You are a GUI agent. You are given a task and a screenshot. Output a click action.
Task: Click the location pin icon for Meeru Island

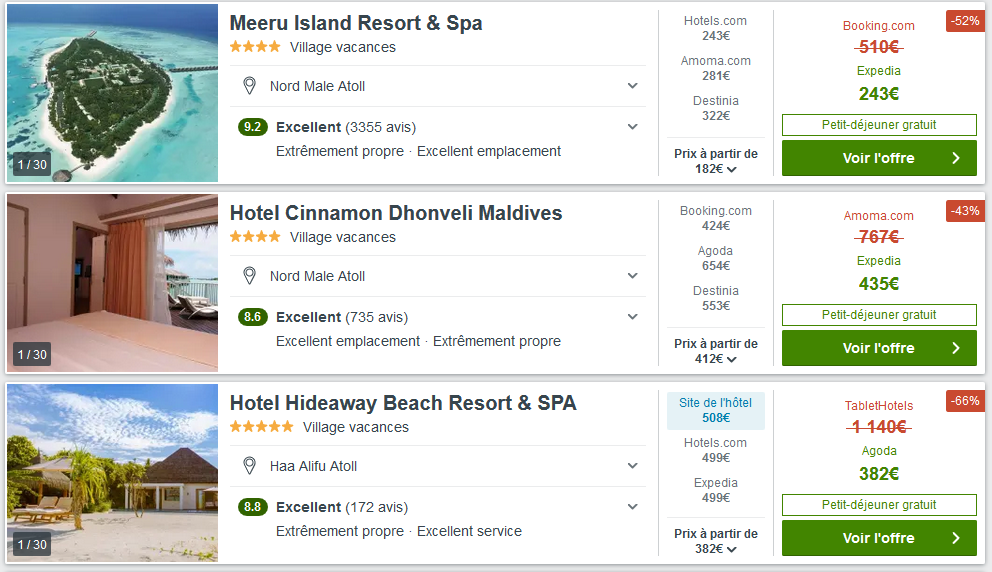249,86
